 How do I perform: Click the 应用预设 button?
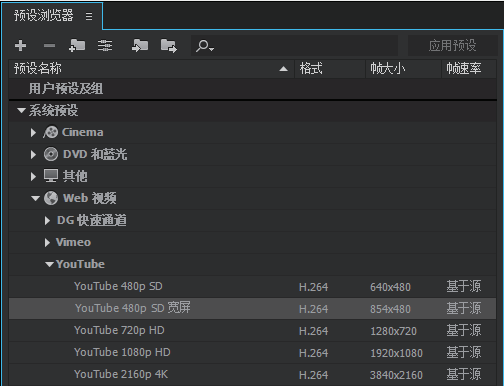pyautogui.click(x=452, y=46)
